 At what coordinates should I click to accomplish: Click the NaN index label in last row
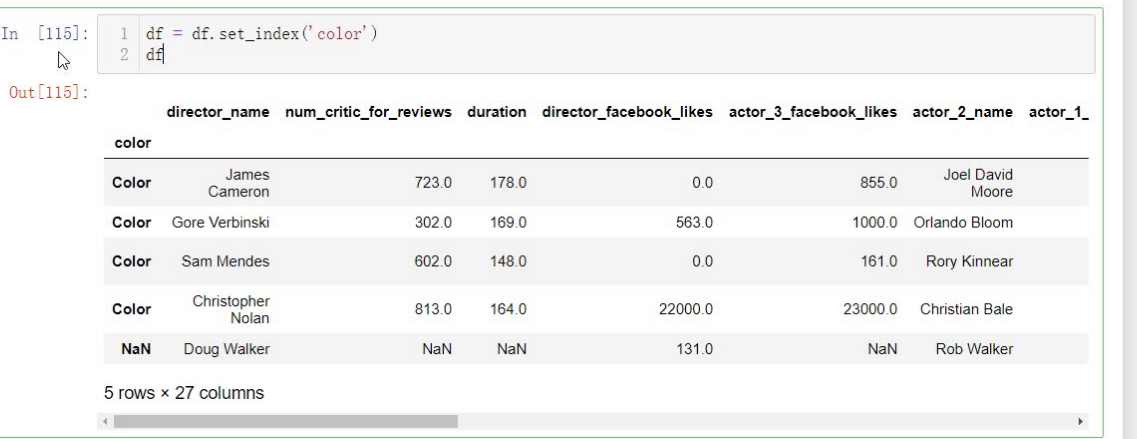pos(136,349)
